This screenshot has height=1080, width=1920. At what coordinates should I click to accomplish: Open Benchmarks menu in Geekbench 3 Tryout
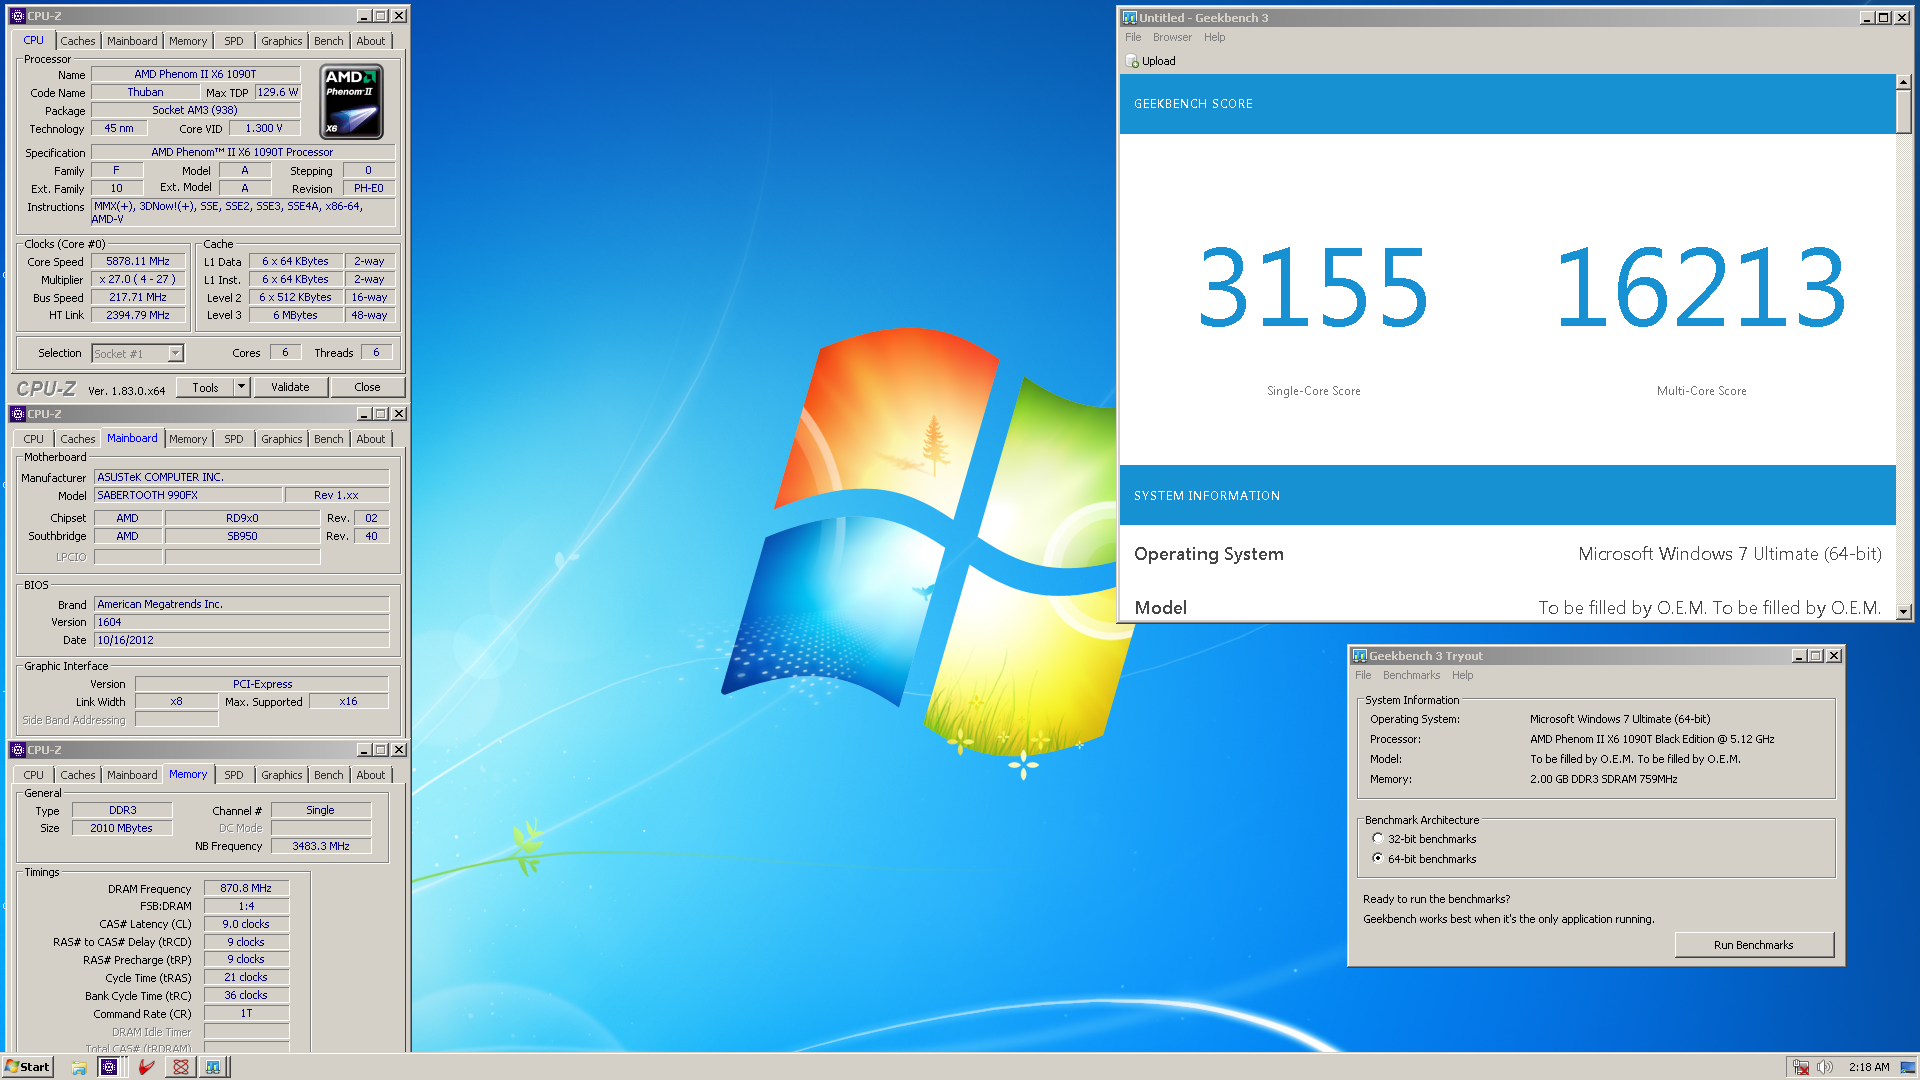tap(1411, 676)
